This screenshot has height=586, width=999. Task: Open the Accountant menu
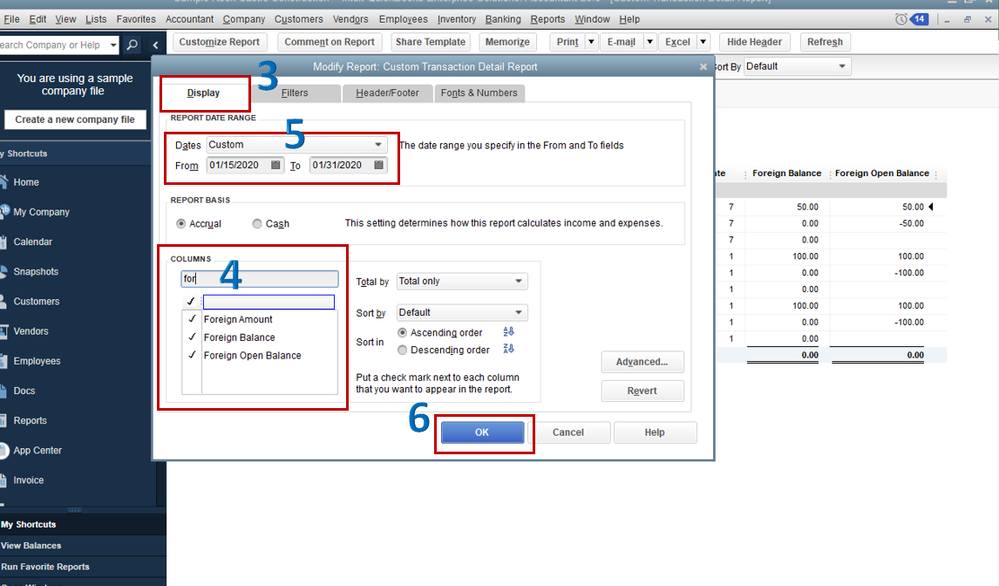(189, 19)
